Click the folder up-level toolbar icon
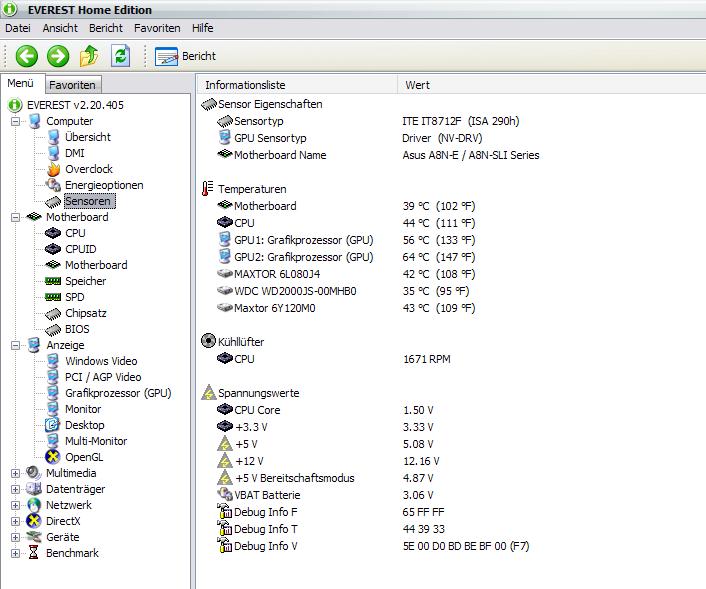Image resolution: width=706 pixels, height=589 pixels. click(89, 56)
